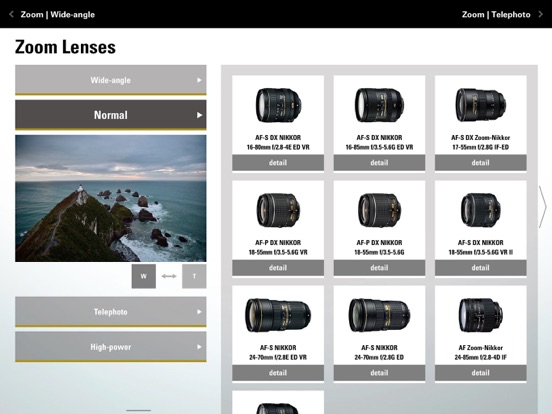
Task: Open the High-power lens category
Action: 111,347
